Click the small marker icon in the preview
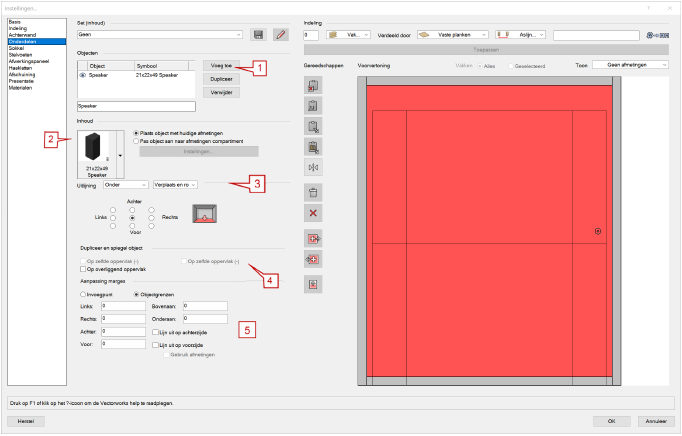Image resolution: width=682 pixels, height=436 pixels. (598, 231)
